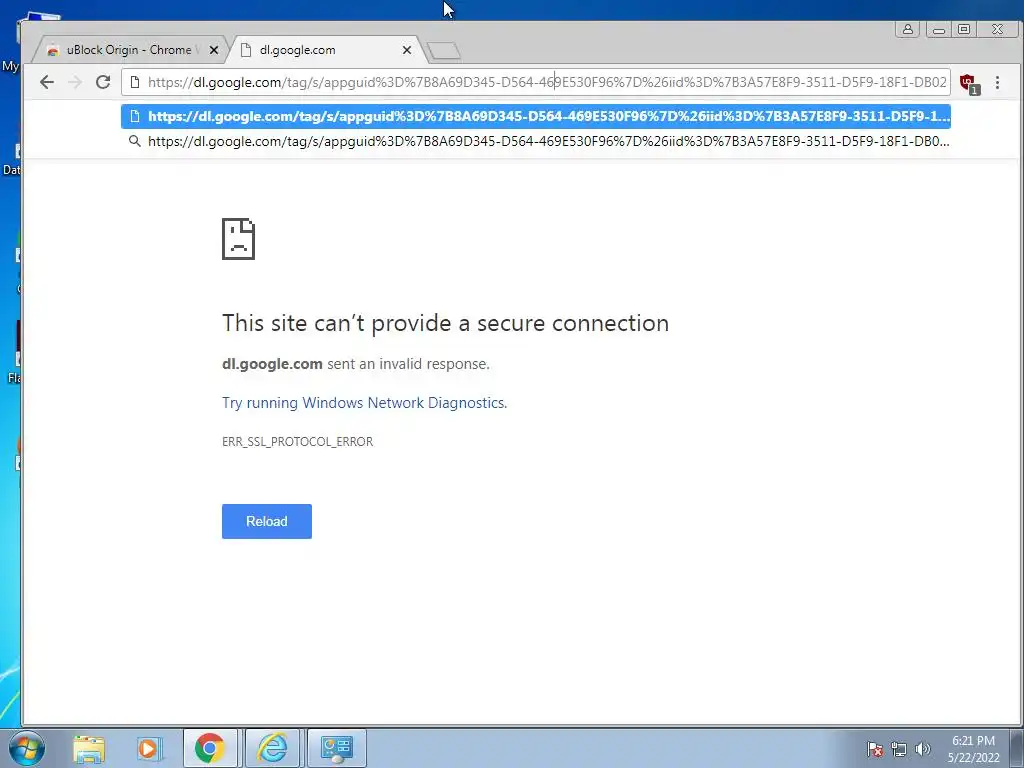This screenshot has height=768, width=1024.
Task: Reload the page using the toolbar refresh icon
Action: 103,82
